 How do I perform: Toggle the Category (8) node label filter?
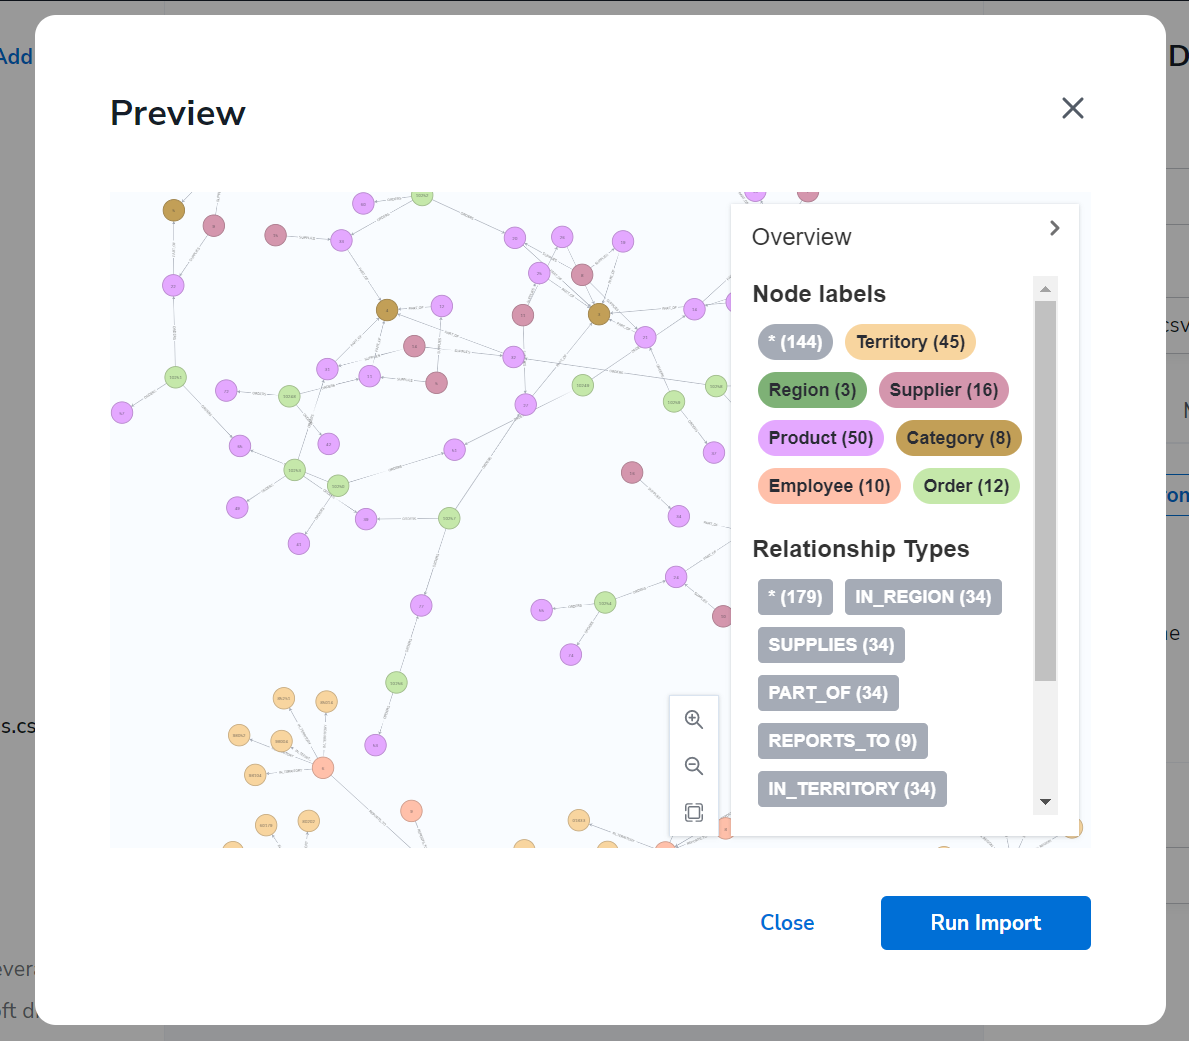[x=958, y=438]
